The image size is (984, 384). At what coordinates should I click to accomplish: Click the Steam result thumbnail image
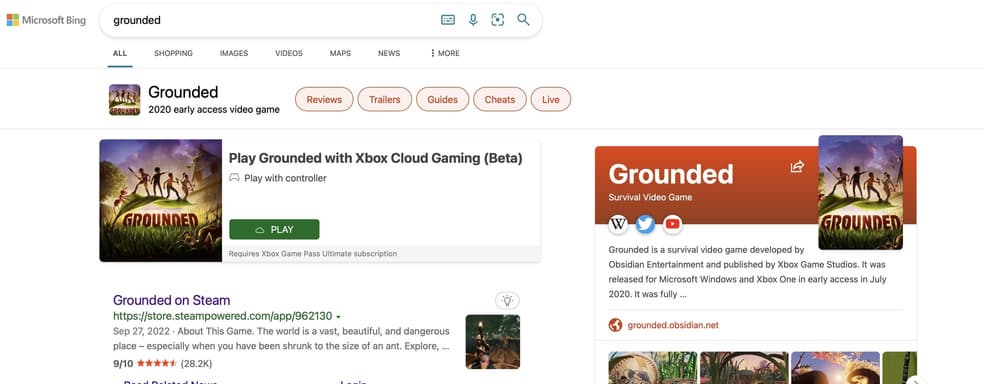point(493,341)
